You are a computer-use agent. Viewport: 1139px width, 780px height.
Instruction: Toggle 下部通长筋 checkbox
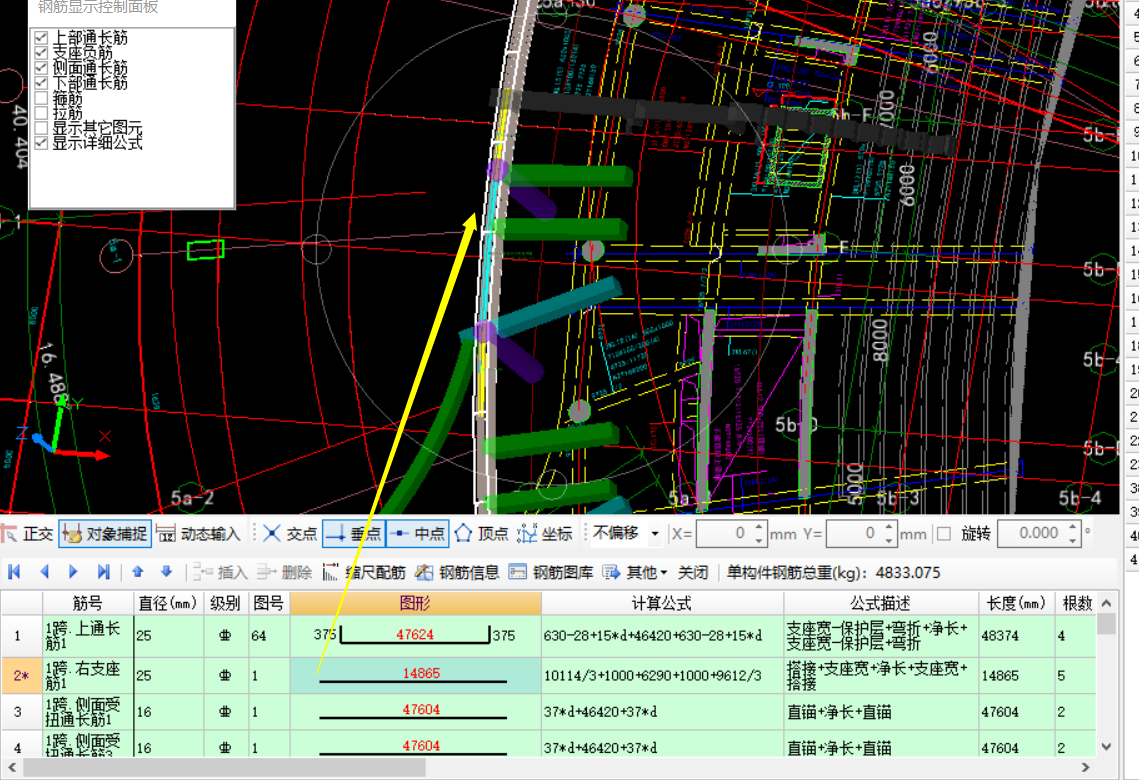click(41, 83)
